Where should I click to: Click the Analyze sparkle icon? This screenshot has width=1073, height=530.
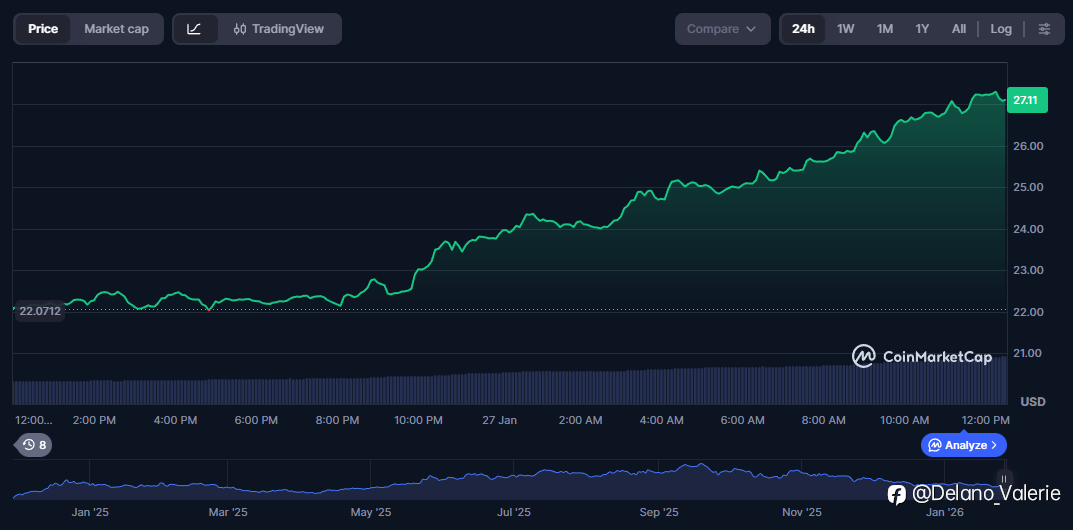[934, 445]
